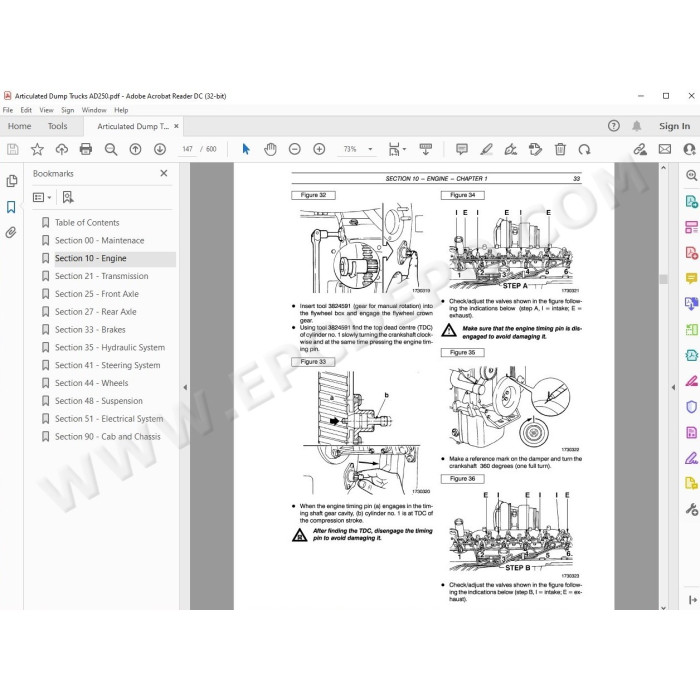Open the account profile icon

coord(689,149)
